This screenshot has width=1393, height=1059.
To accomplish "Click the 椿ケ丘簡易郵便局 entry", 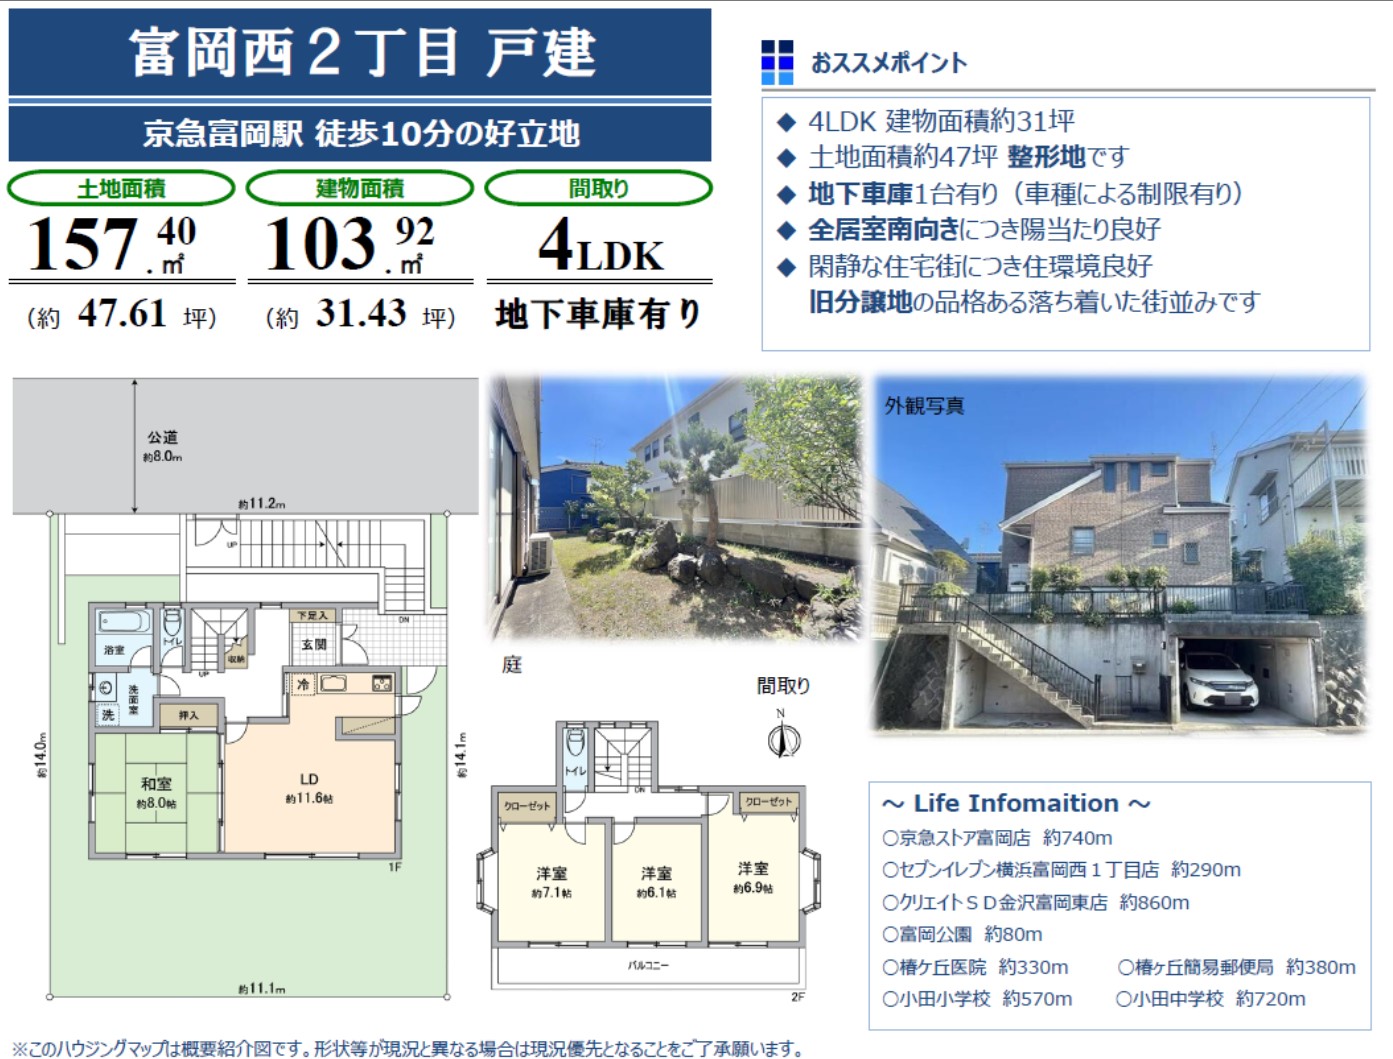I will point(1236,967).
